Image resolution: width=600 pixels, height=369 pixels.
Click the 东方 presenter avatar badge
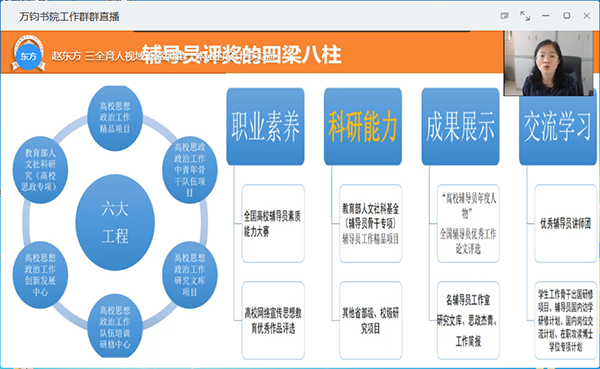(28, 54)
